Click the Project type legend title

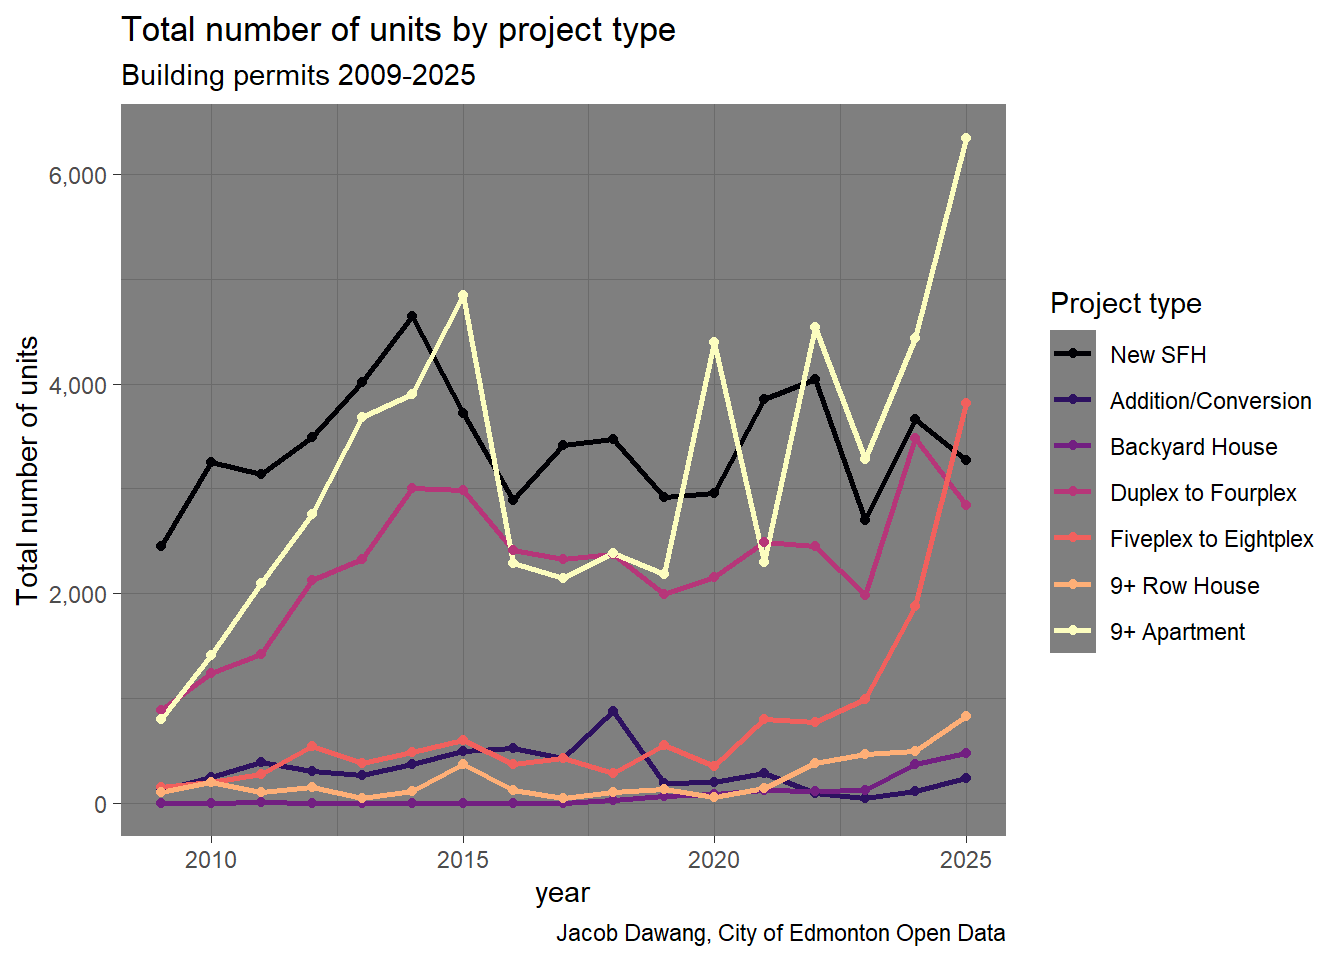click(x=1125, y=303)
